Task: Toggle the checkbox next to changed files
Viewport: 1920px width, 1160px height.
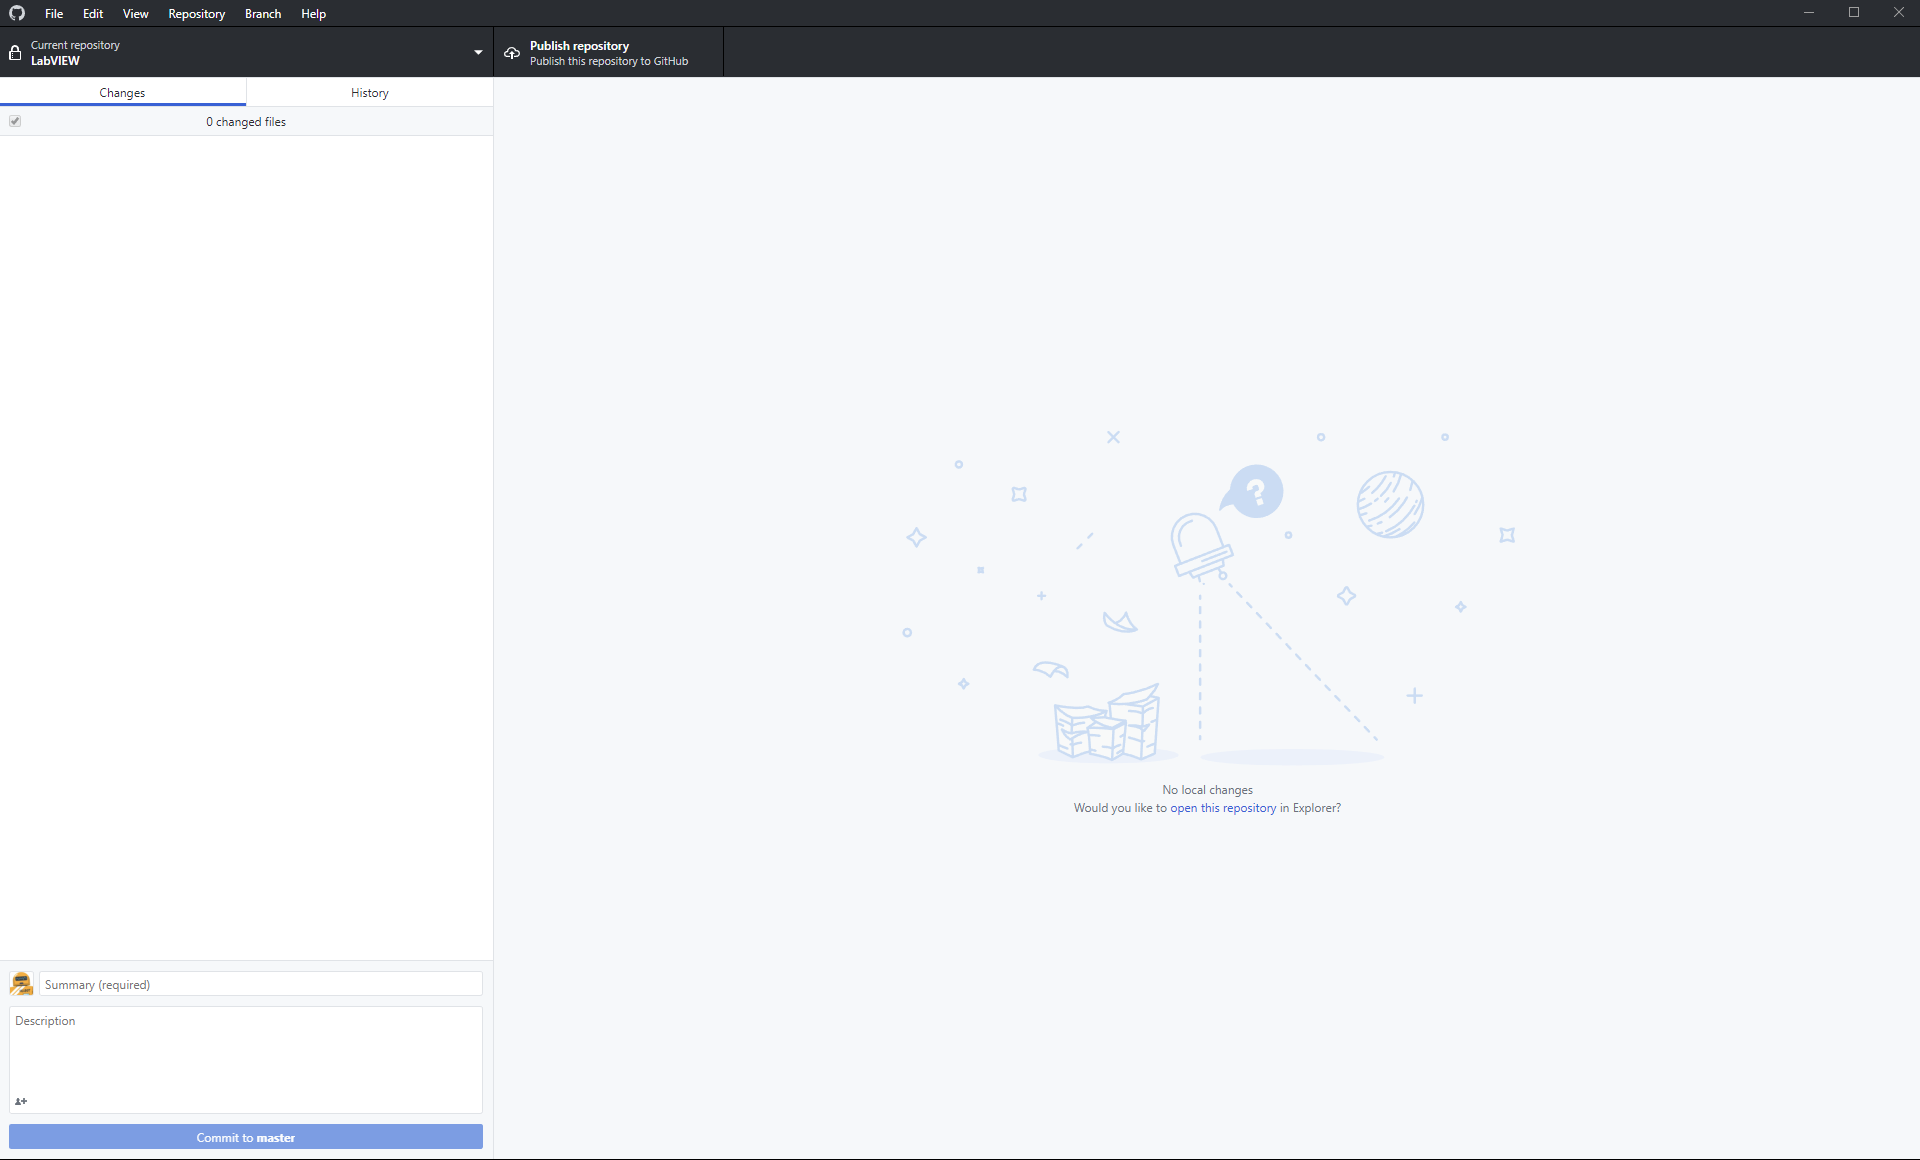Action: click(x=15, y=121)
